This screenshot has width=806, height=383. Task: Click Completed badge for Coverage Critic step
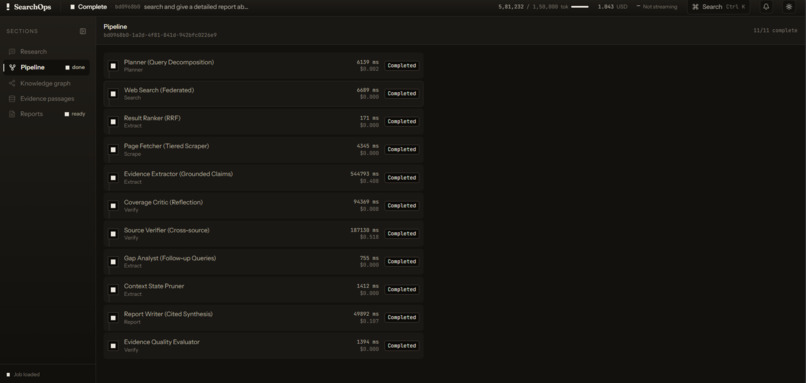[x=401, y=206]
